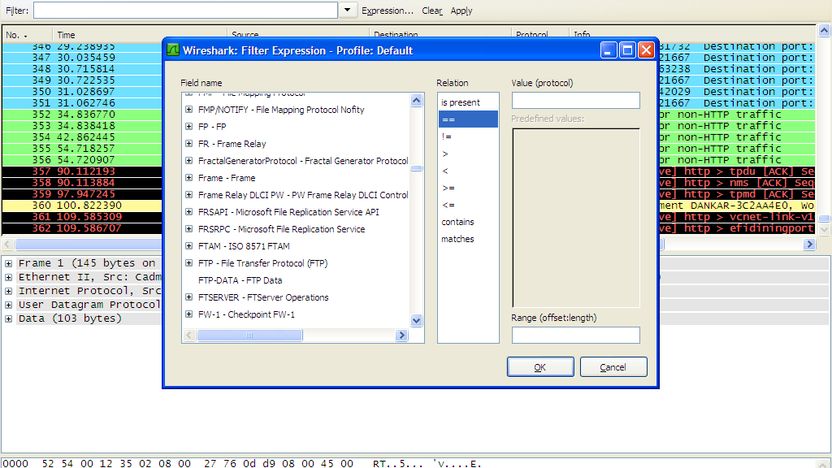Viewport: 832px width, 468px height.
Task: Sort packets by the Time column header
Action: pyautogui.click(x=140, y=35)
